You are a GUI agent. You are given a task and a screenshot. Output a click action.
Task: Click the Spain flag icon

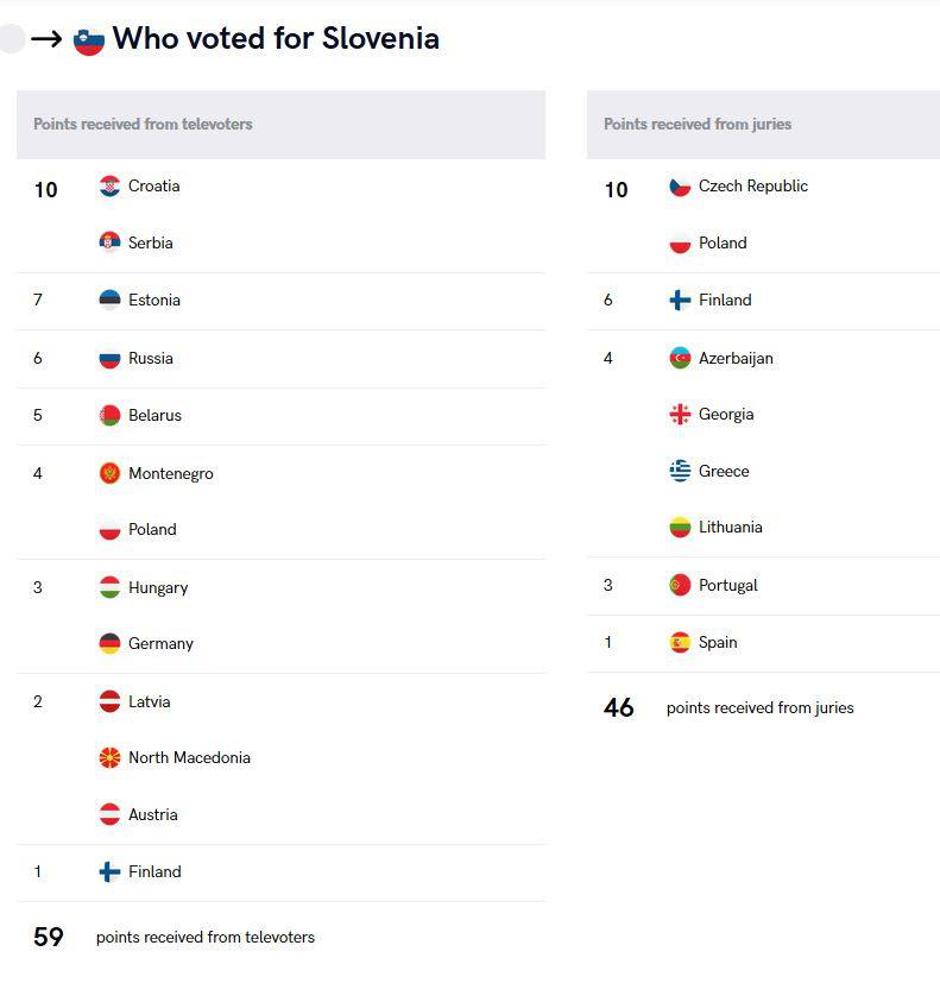[680, 643]
